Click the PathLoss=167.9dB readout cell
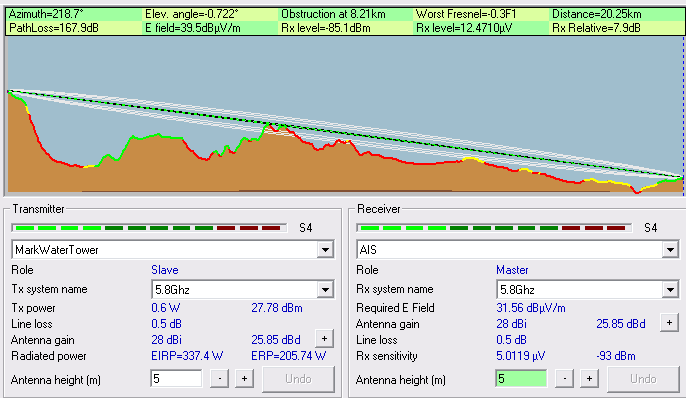This screenshot has height=398, width=686. [54, 28]
